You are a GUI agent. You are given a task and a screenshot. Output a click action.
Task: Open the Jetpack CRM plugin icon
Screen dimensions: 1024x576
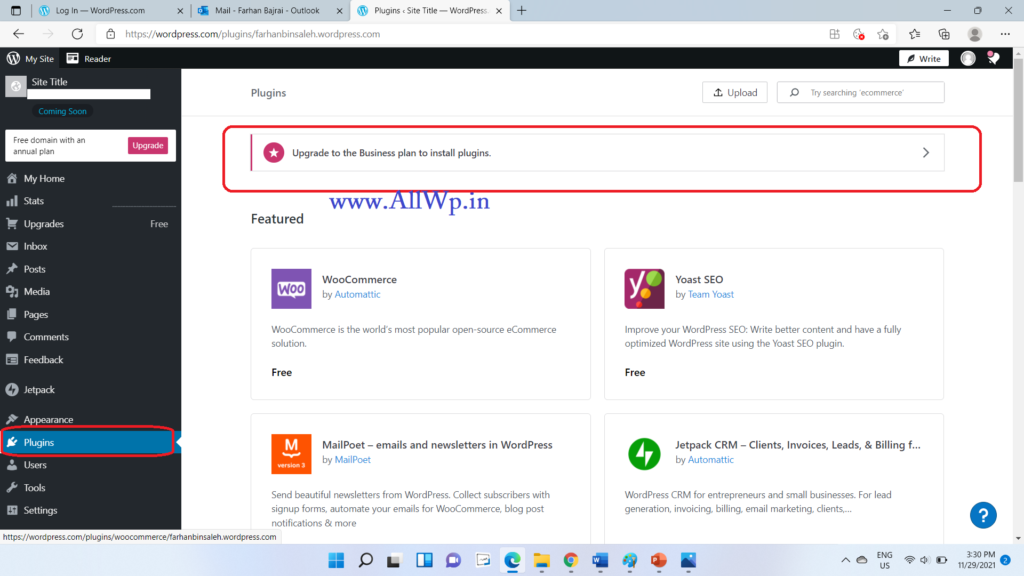644,454
